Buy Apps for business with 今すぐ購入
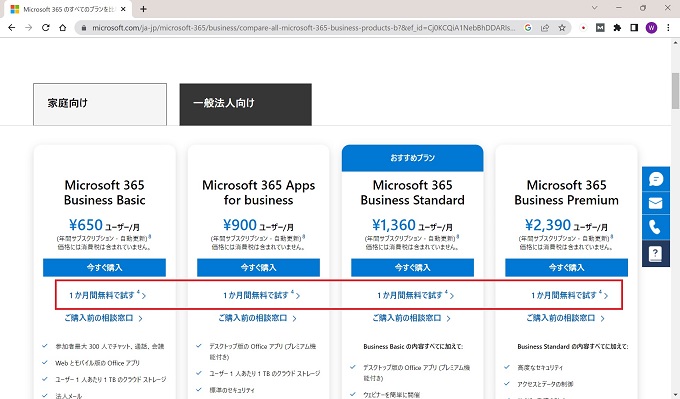 point(258,268)
